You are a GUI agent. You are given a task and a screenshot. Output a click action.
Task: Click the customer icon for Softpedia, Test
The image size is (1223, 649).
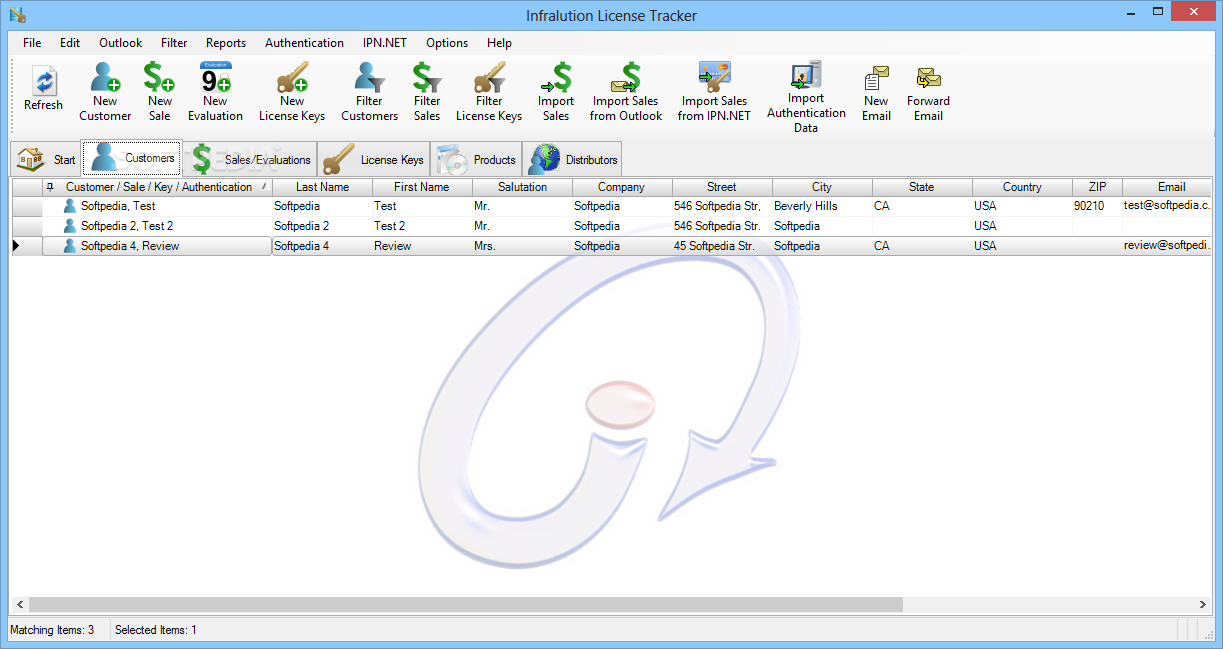[x=70, y=206]
